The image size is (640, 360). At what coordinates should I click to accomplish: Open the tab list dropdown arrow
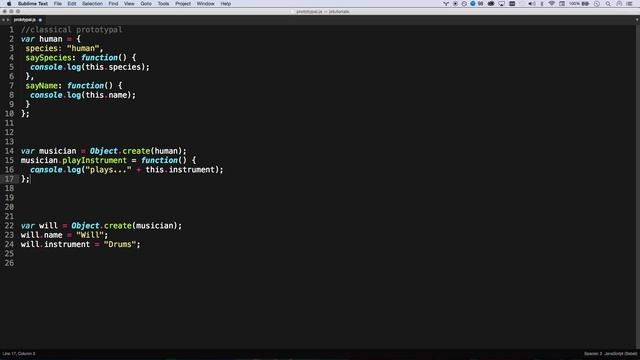(x=636, y=20)
